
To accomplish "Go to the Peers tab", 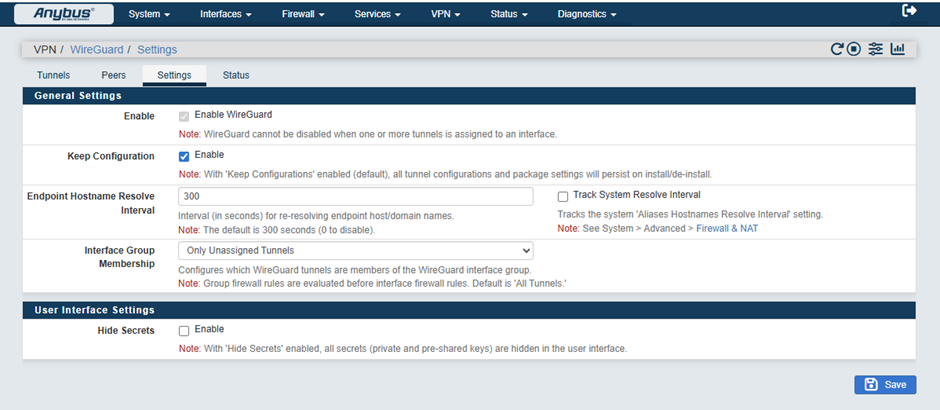I will [113, 75].
